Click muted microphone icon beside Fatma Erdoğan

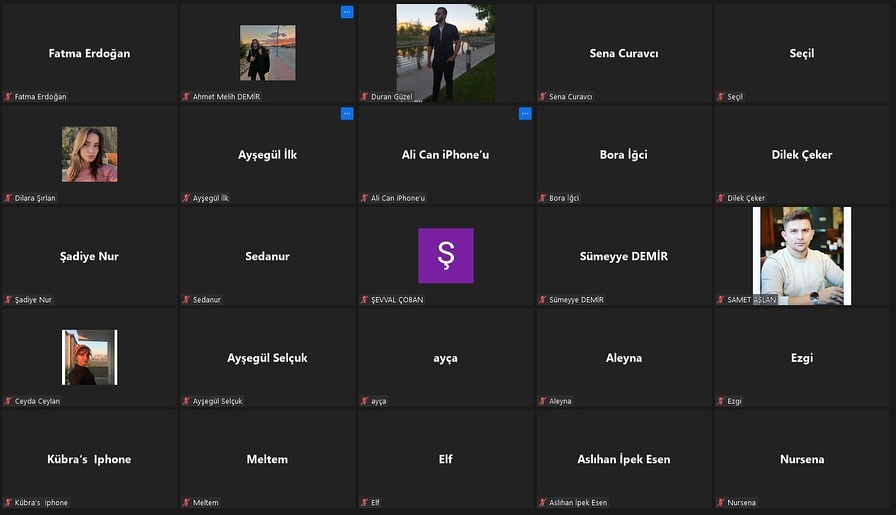[x=8, y=97]
